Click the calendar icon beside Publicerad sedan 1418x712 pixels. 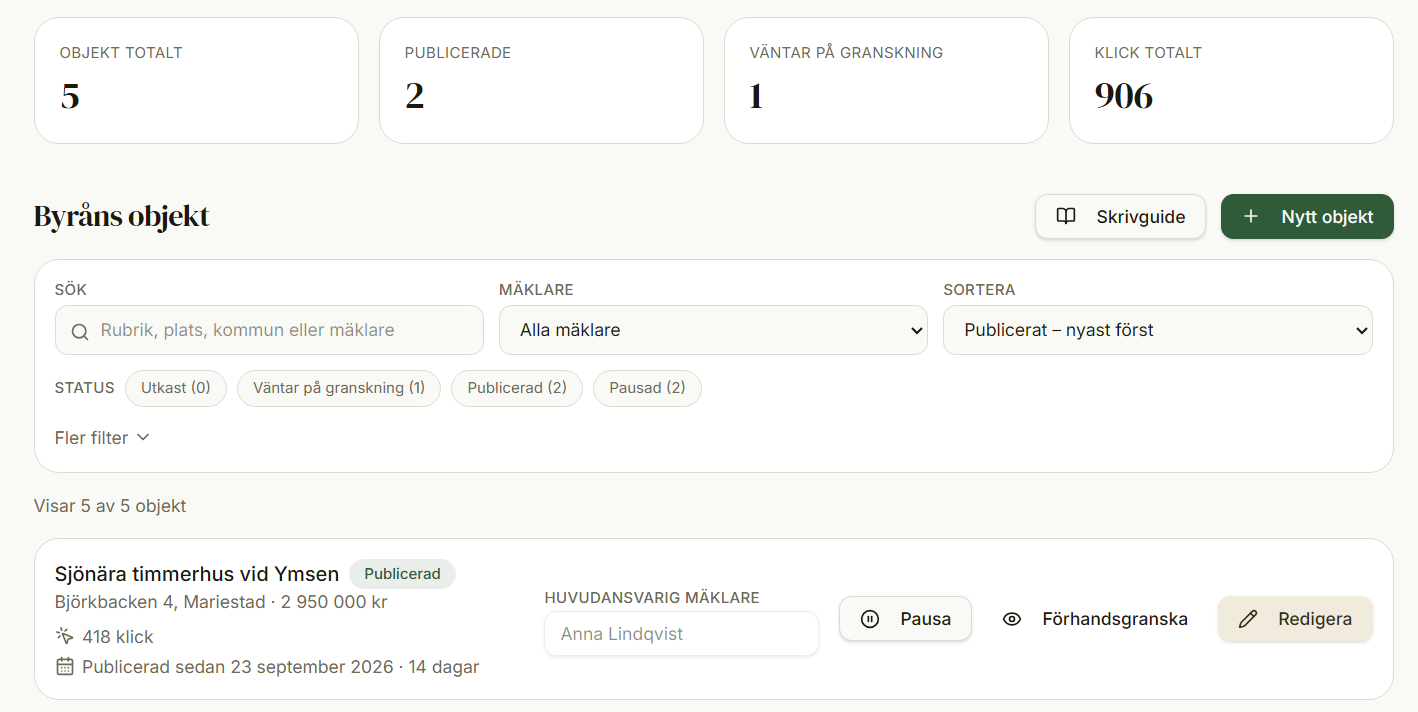click(x=65, y=666)
